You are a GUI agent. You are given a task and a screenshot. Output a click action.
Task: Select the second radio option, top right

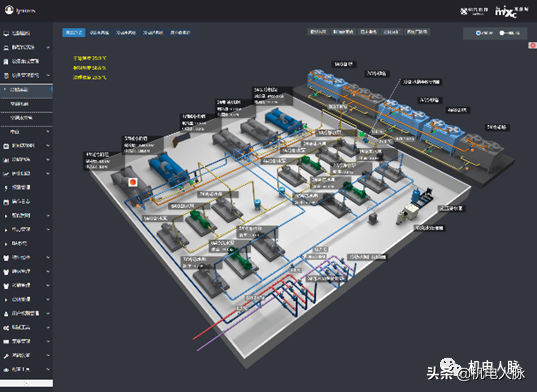[x=502, y=33]
